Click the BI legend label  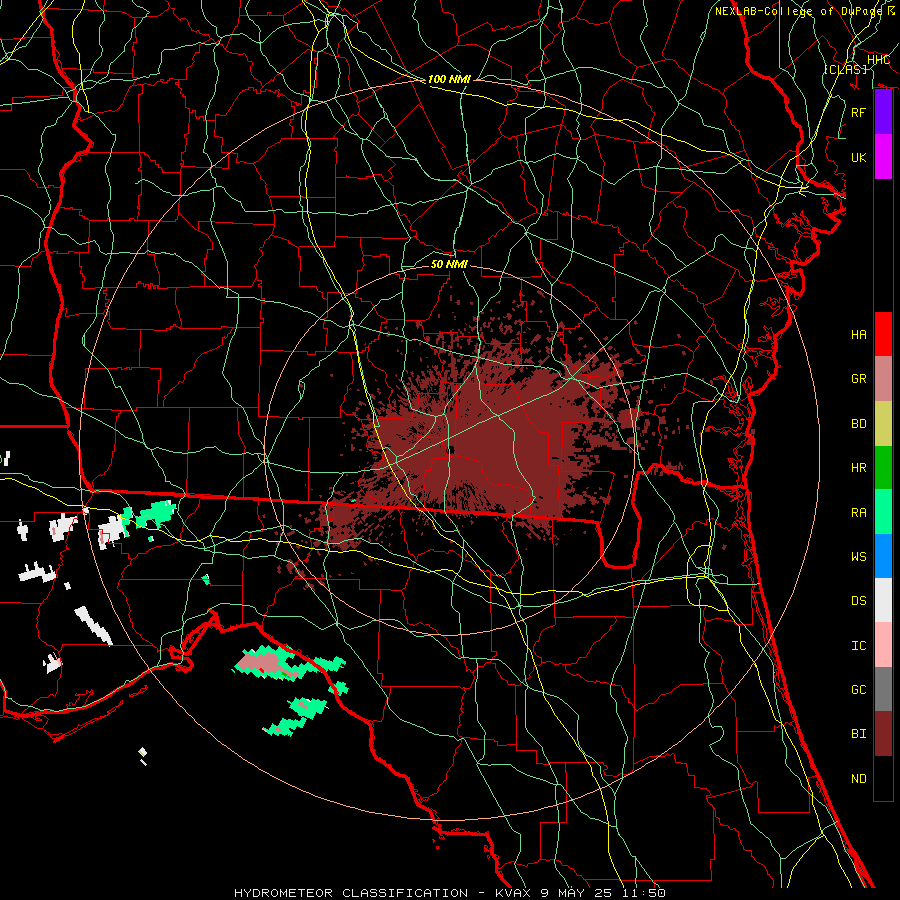pos(858,734)
